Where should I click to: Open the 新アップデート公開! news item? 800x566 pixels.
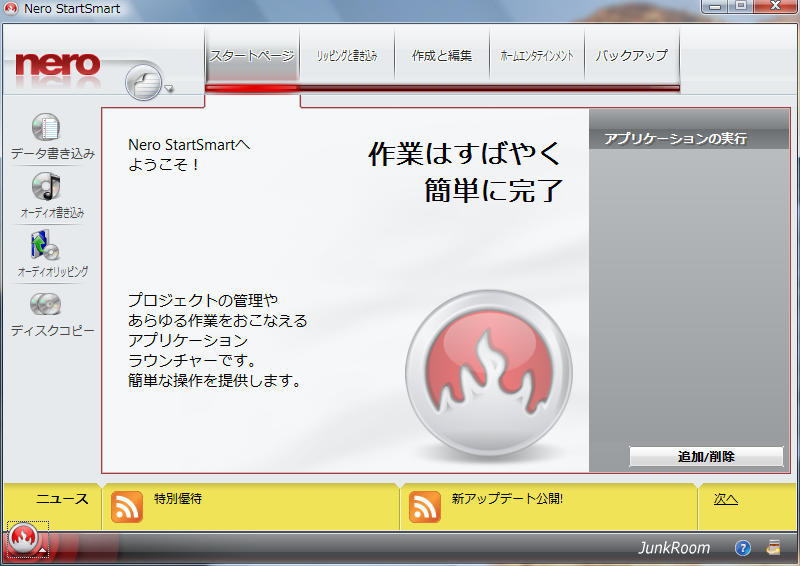[507, 498]
